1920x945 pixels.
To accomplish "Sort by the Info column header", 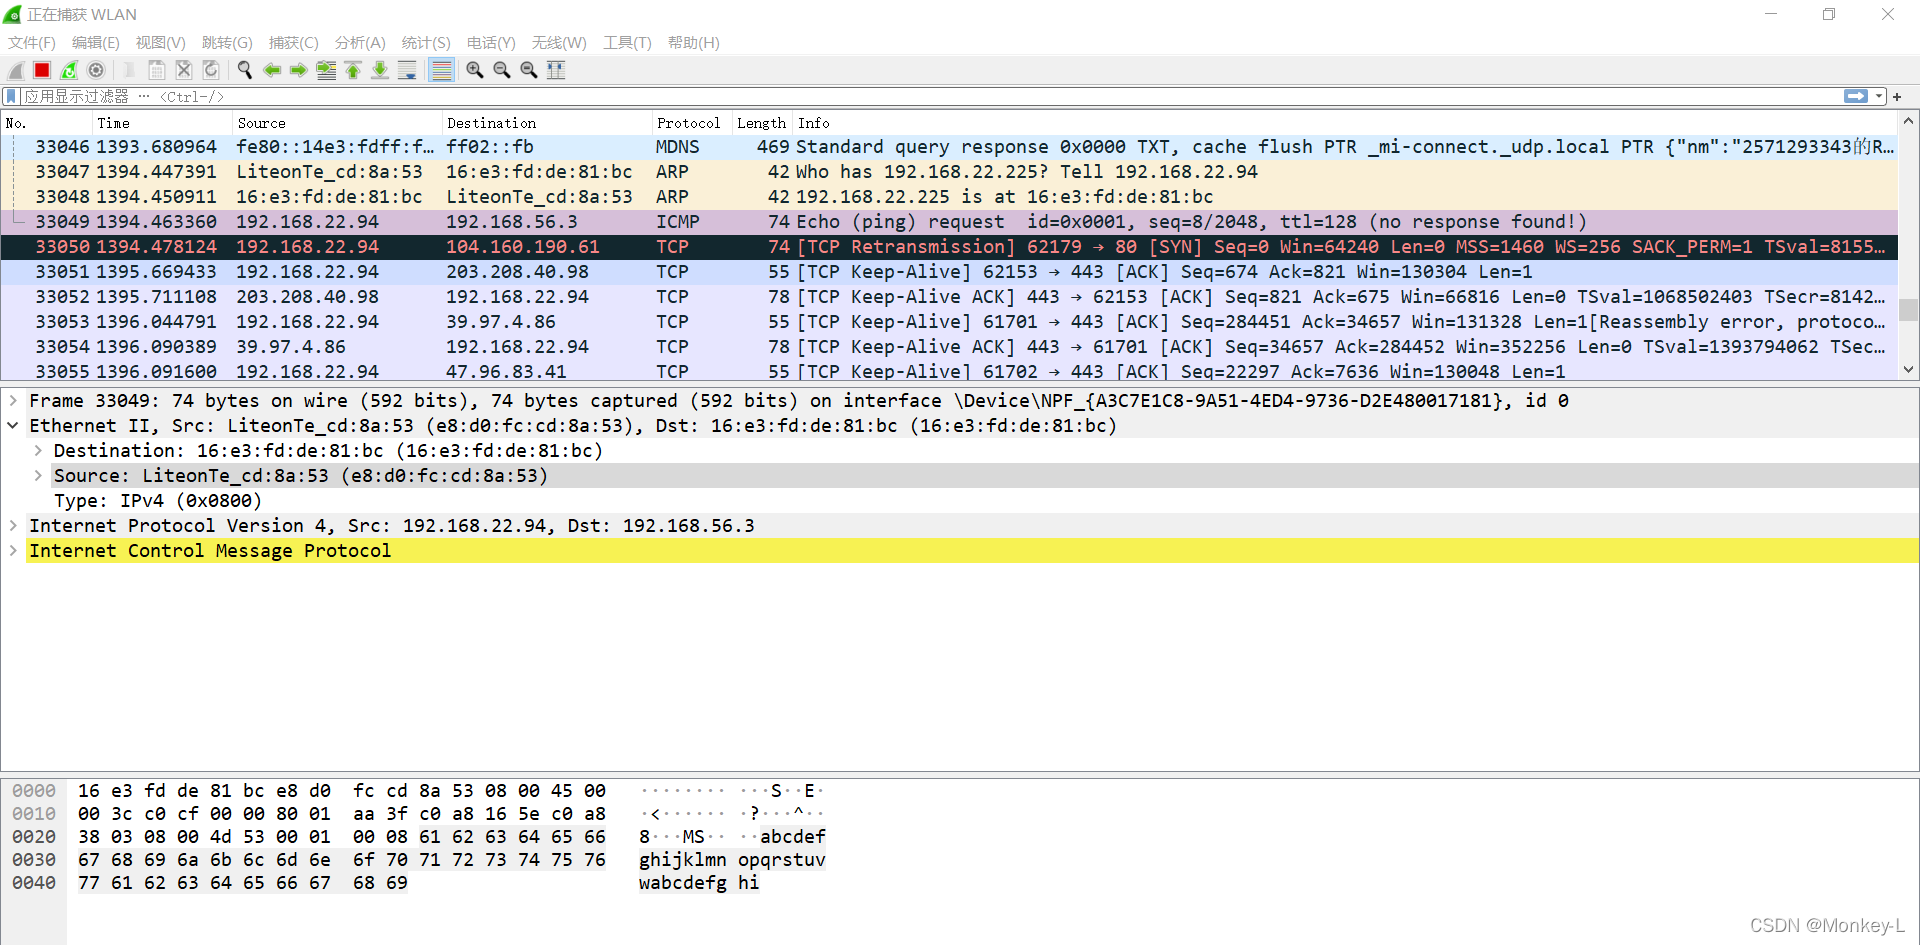I will pyautogui.click(x=1345, y=123).
